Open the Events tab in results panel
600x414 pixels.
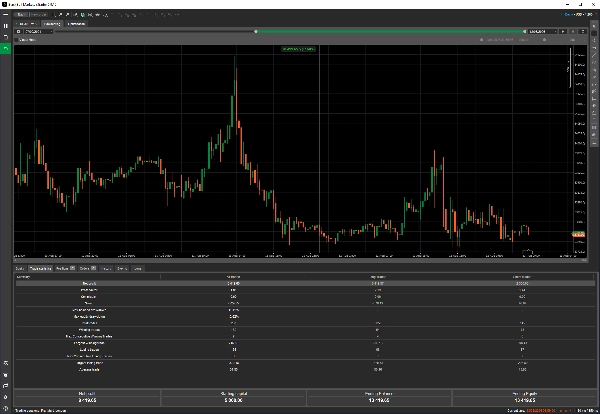[x=122, y=269]
